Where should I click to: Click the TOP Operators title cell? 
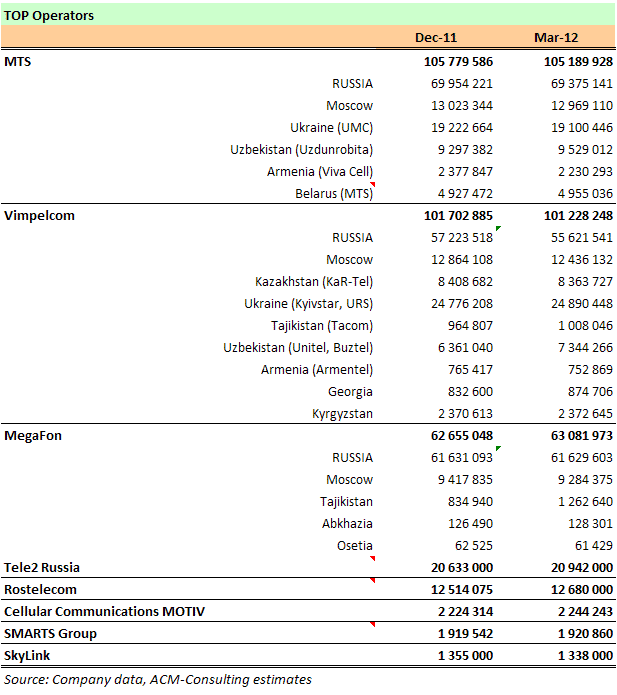pos(49,16)
